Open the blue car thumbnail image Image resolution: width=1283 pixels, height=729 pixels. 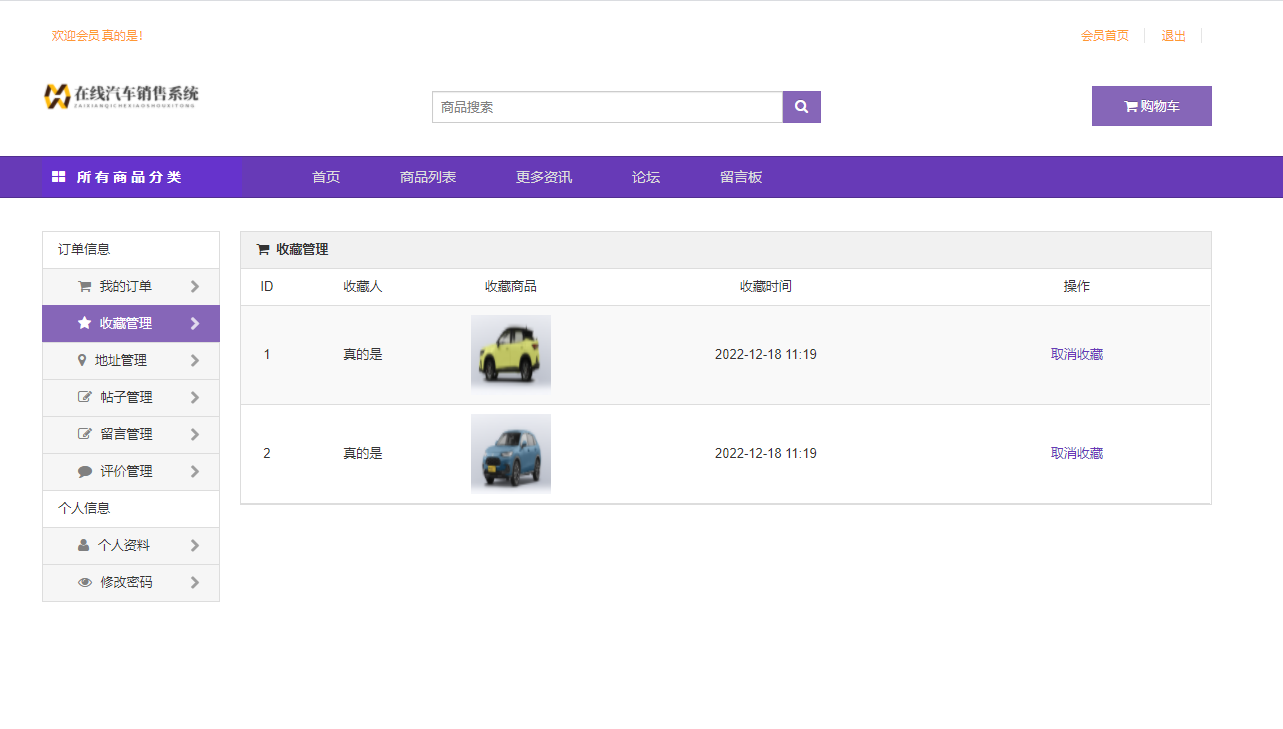pos(511,453)
